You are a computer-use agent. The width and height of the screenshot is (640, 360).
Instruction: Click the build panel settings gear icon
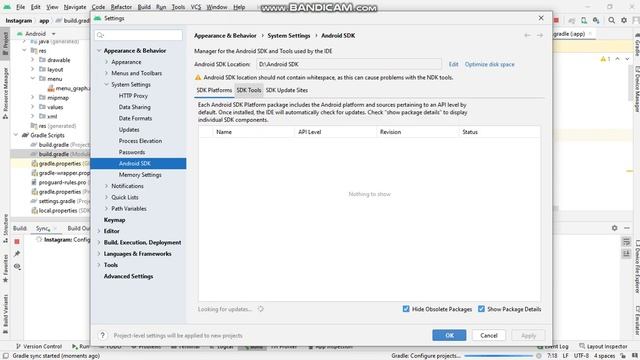click(614, 228)
